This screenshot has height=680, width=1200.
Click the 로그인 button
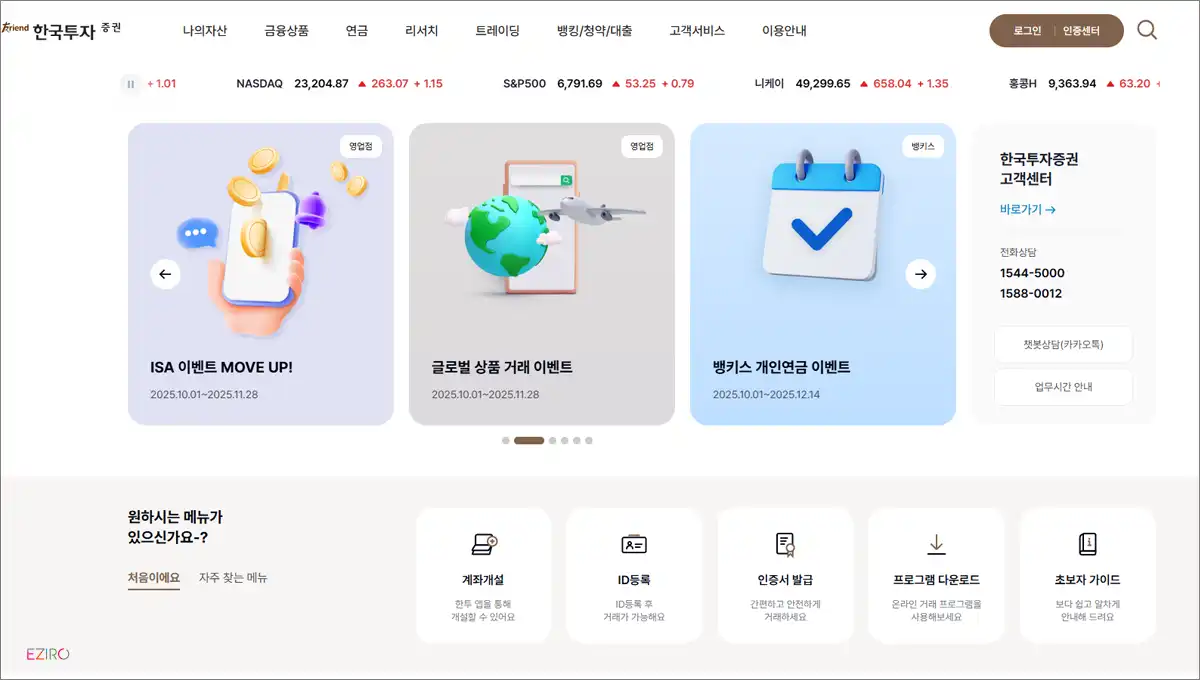(1027, 31)
